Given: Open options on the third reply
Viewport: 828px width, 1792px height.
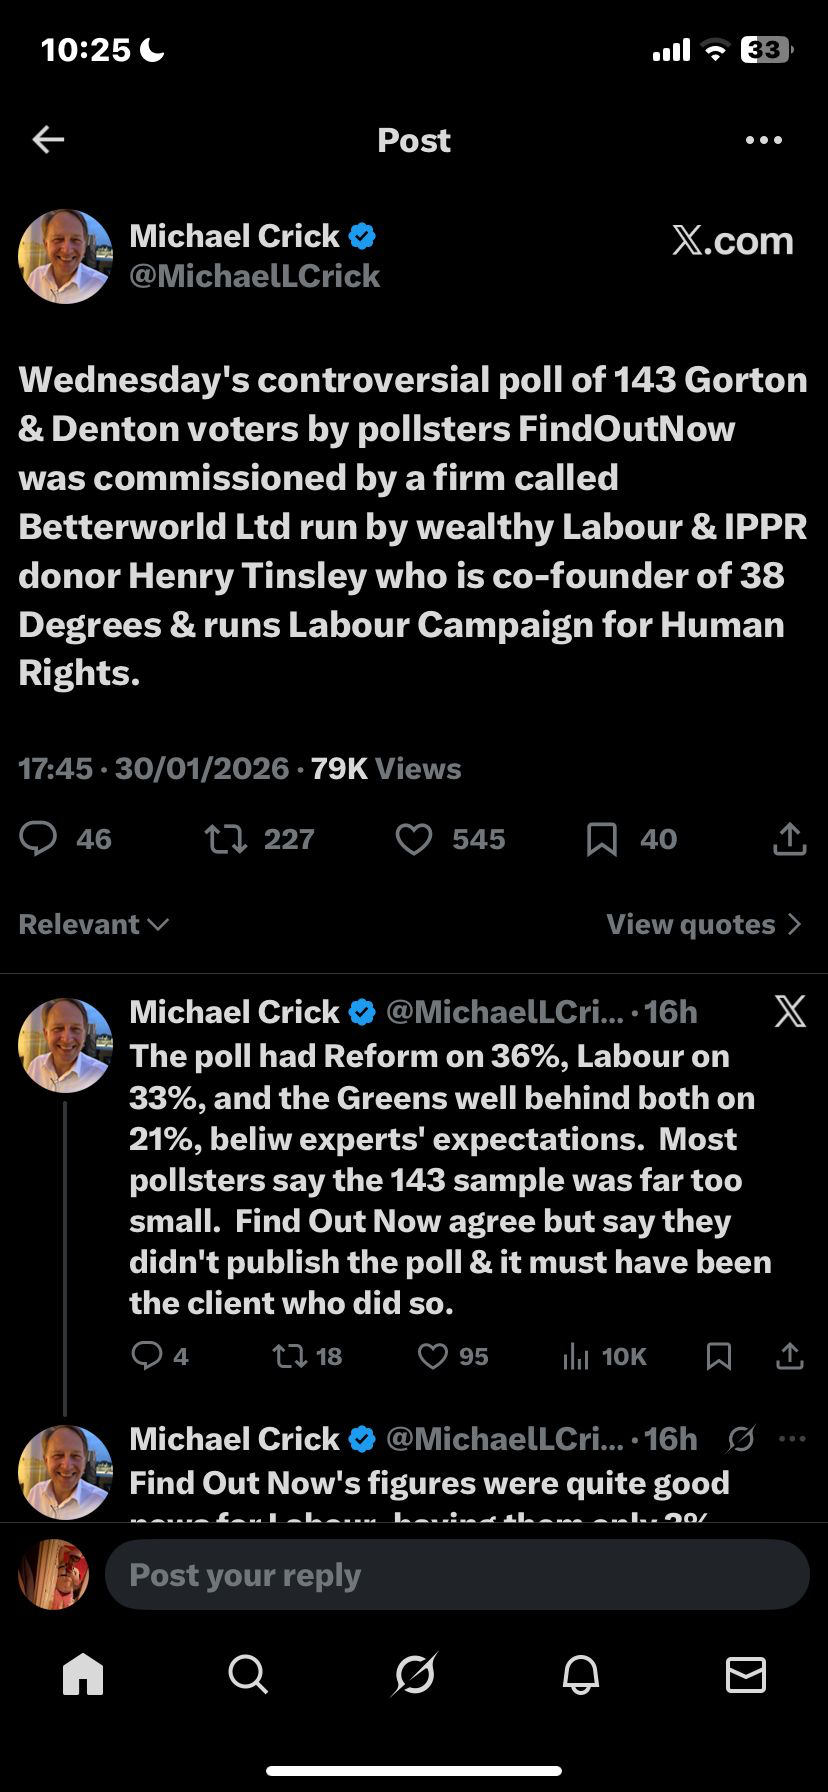Looking at the screenshot, I should point(792,1439).
